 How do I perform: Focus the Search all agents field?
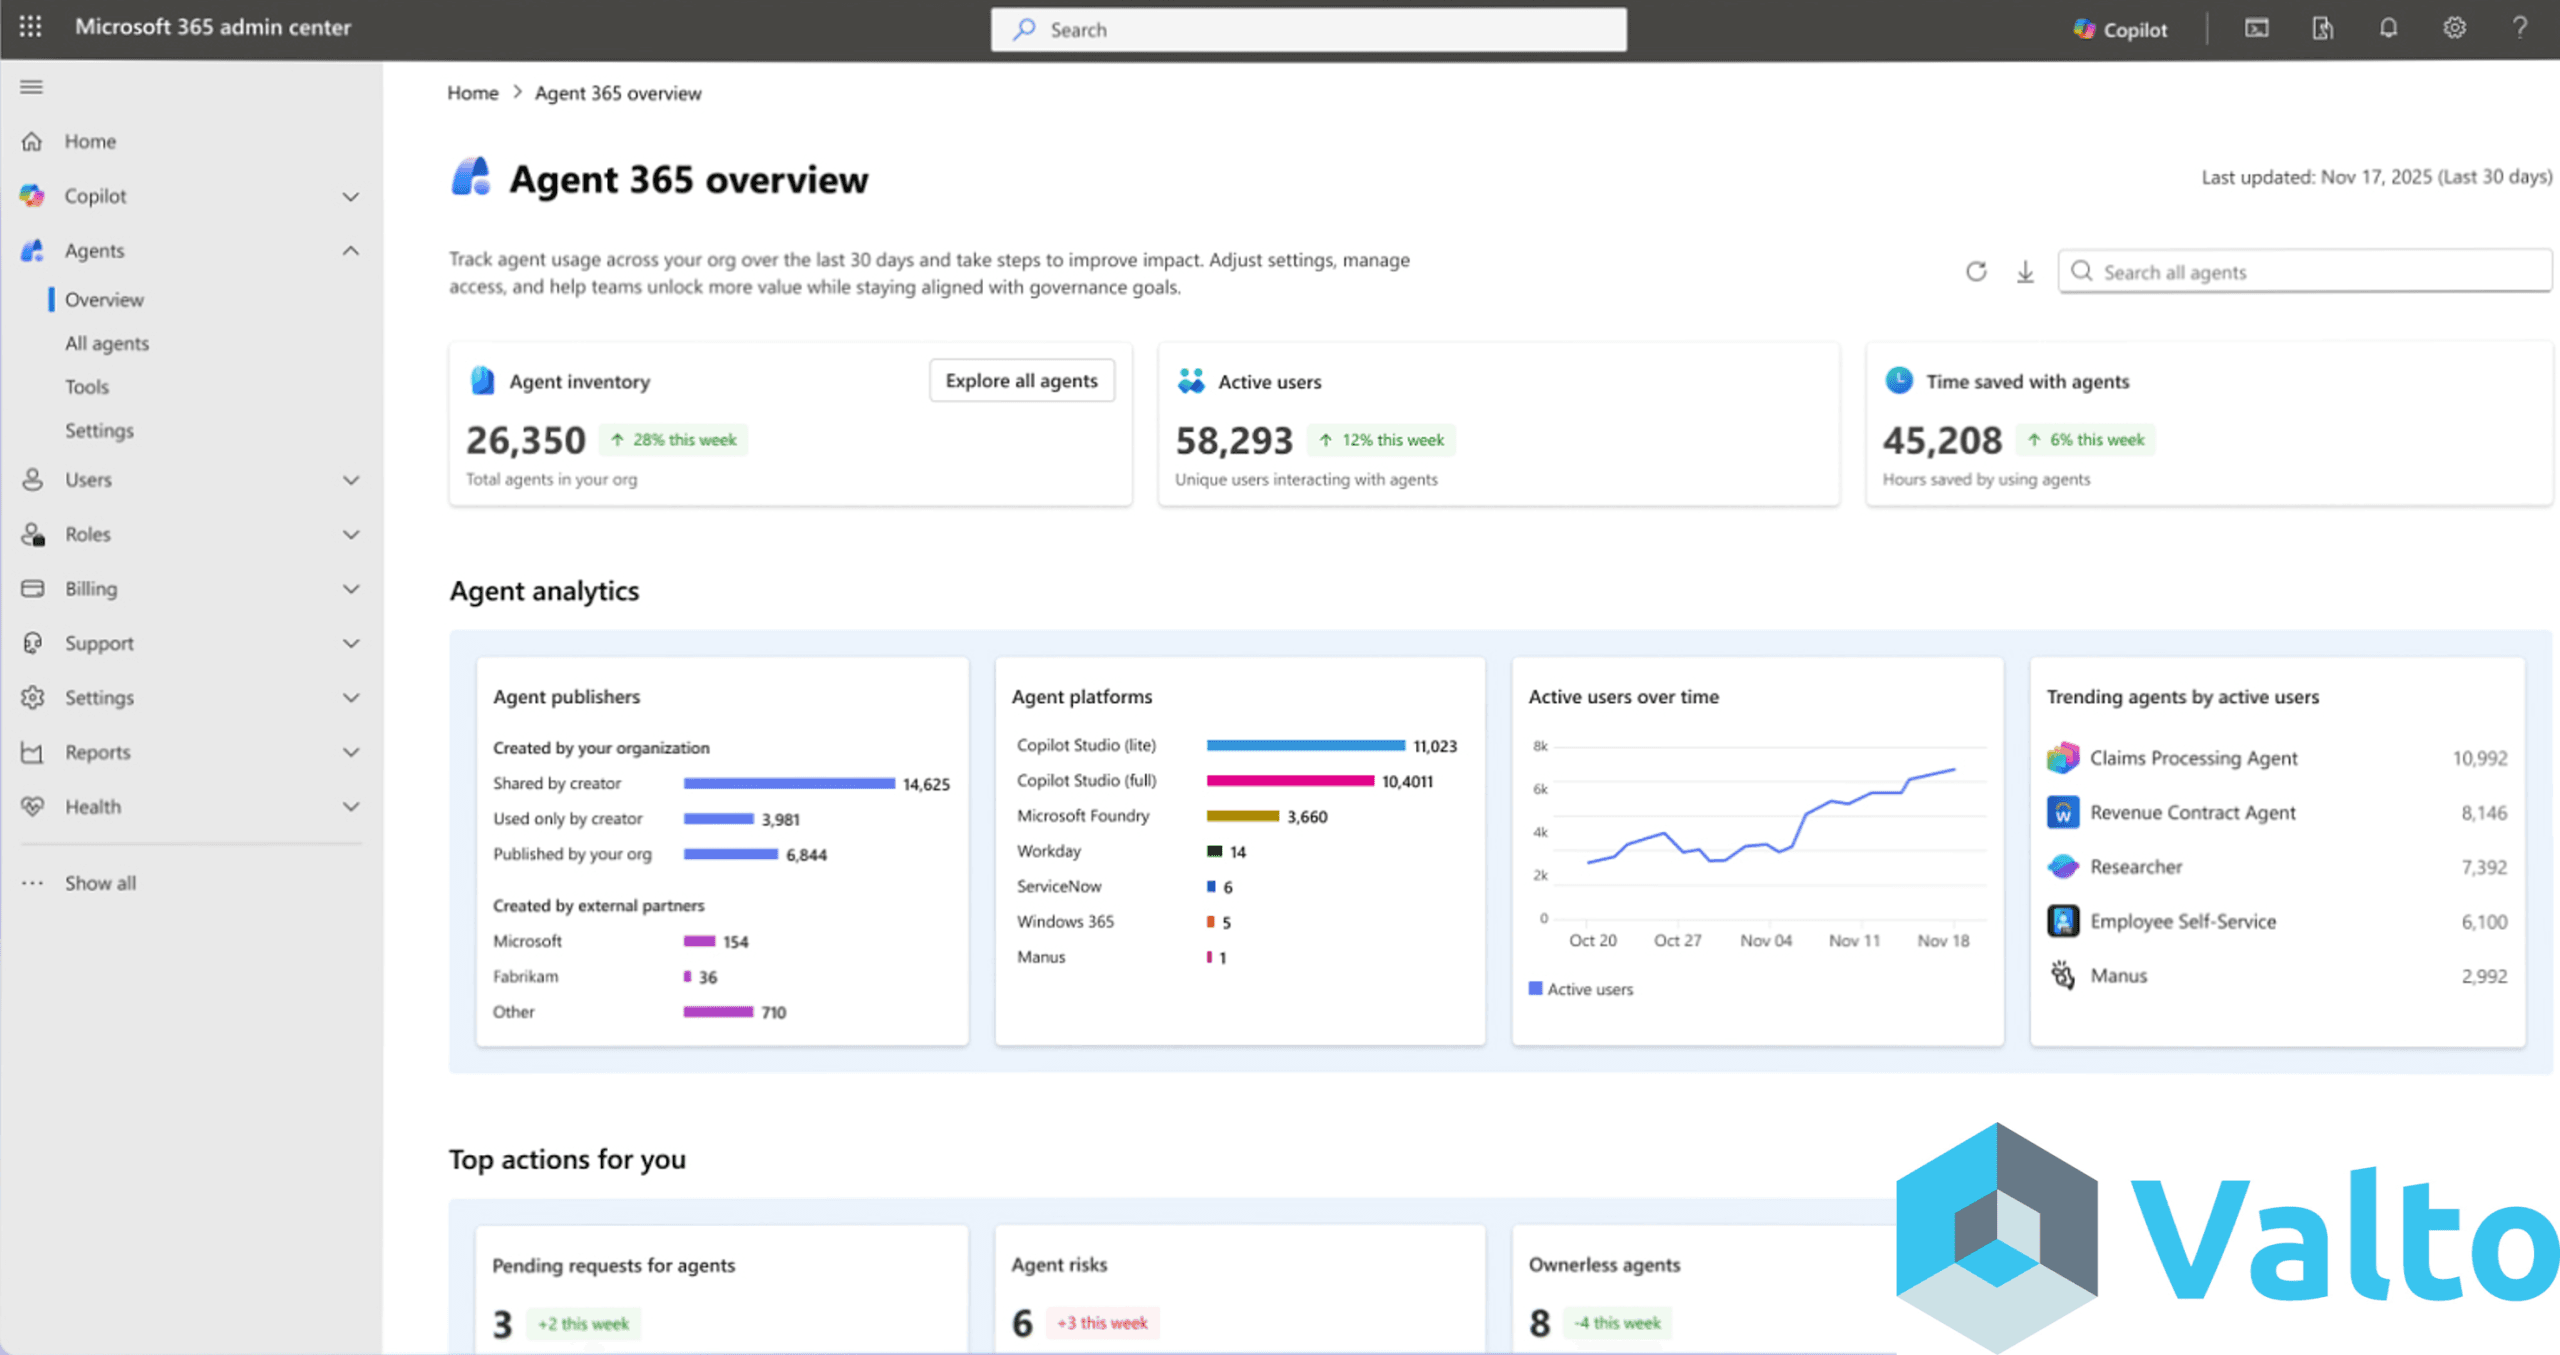2305,271
